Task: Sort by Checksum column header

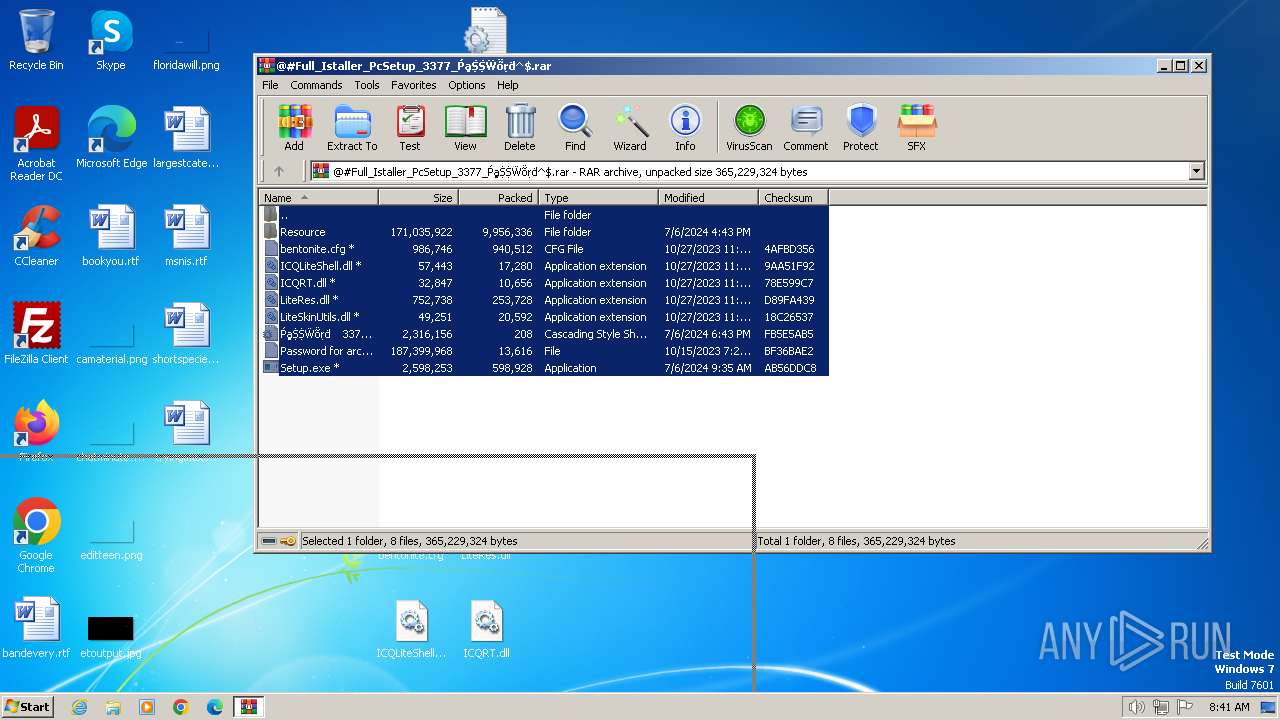Action: point(793,198)
